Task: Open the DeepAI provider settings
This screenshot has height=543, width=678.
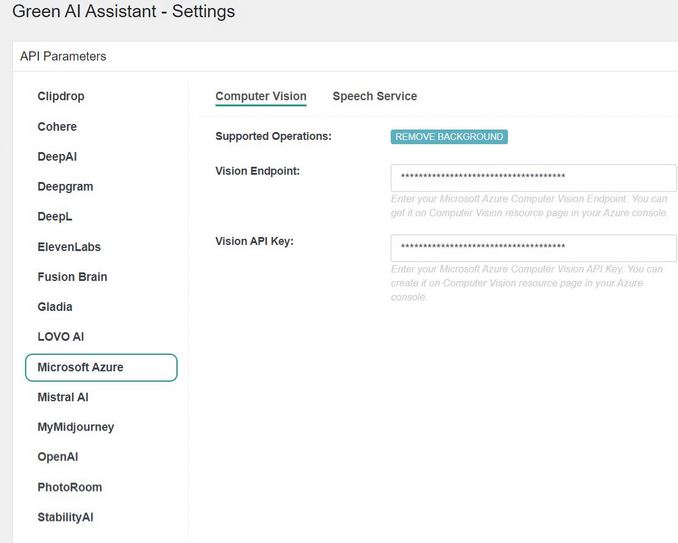Action: tap(57, 157)
